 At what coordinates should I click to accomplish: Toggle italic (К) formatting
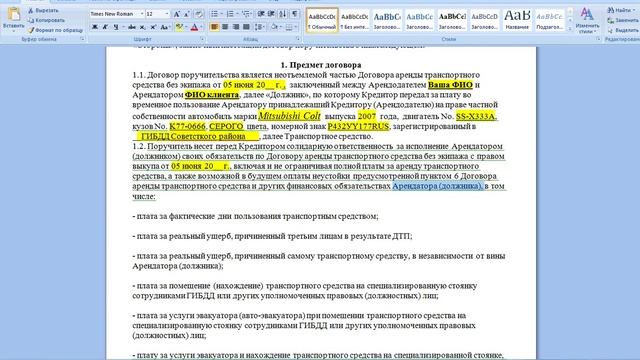pos(105,27)
